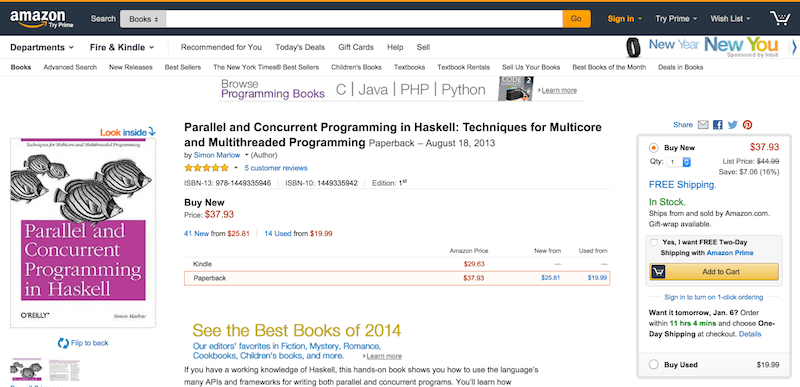Click Paperback New from $25.81 price
The image size is (800, 387).
551,278
